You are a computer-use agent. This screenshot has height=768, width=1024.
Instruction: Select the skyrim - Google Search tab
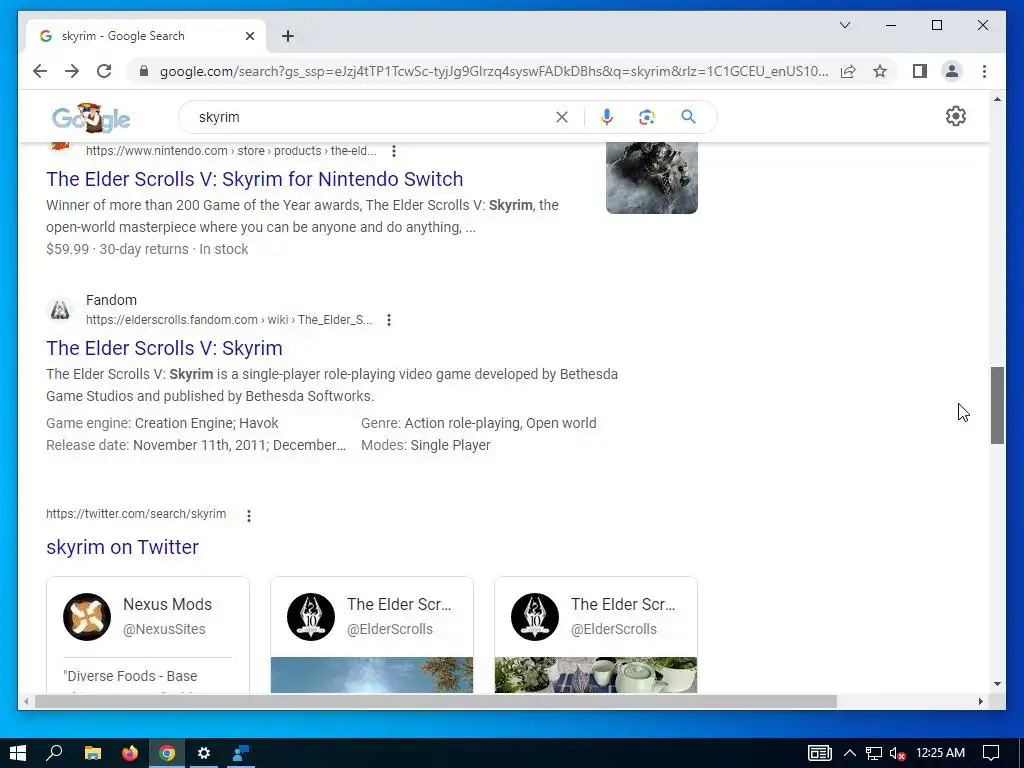coord(146,36)
